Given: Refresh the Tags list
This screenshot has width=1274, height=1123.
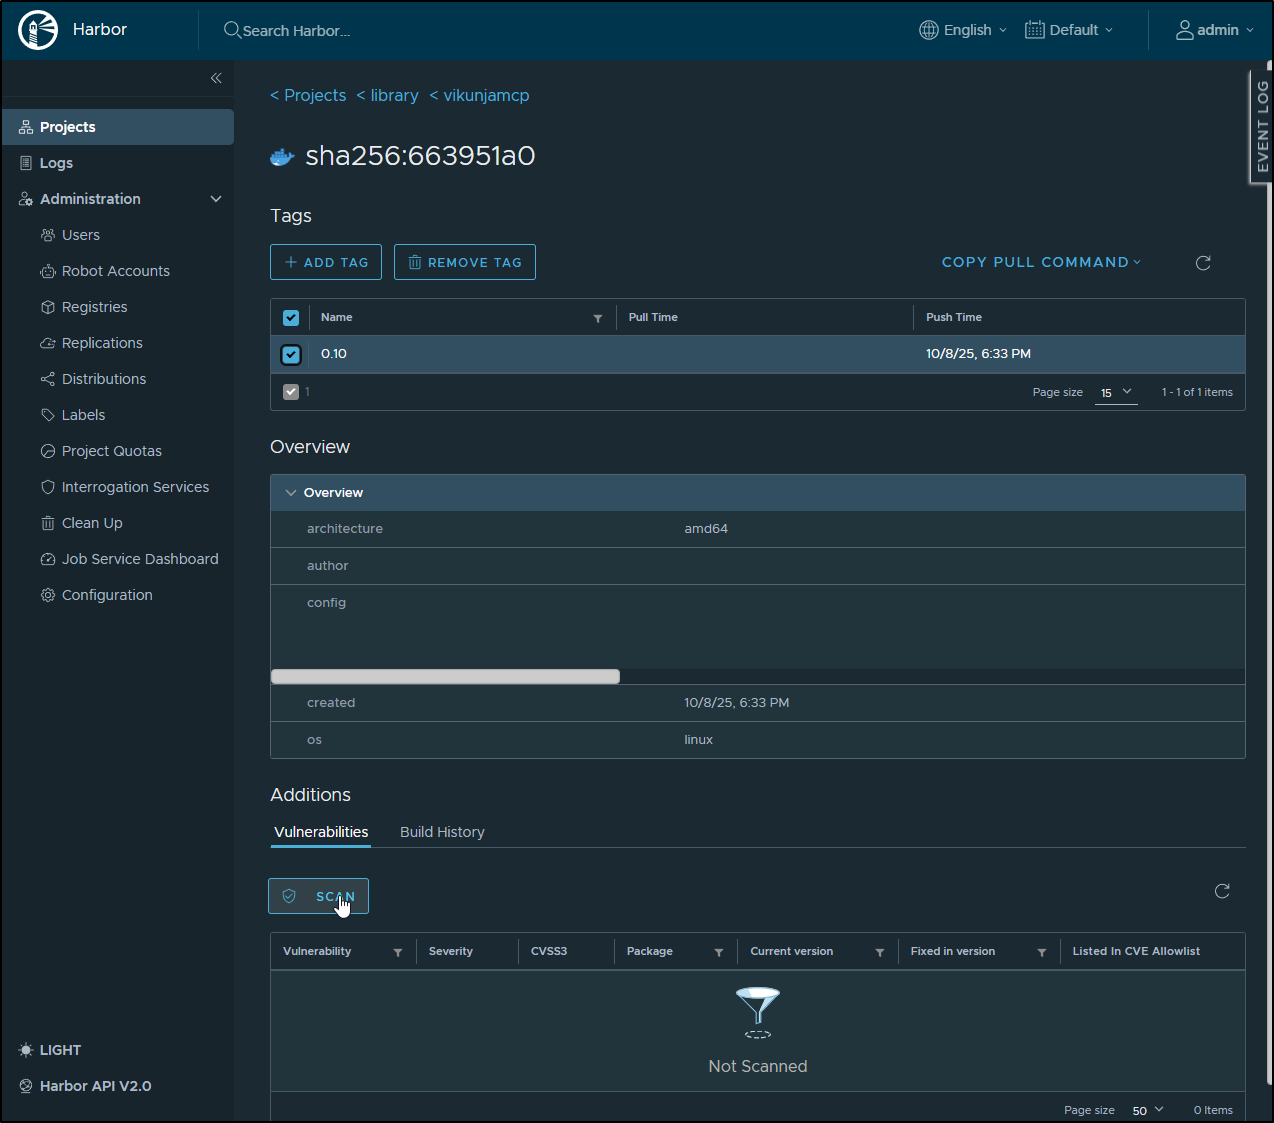Looking at the screenshot, I should [1203, 263].
